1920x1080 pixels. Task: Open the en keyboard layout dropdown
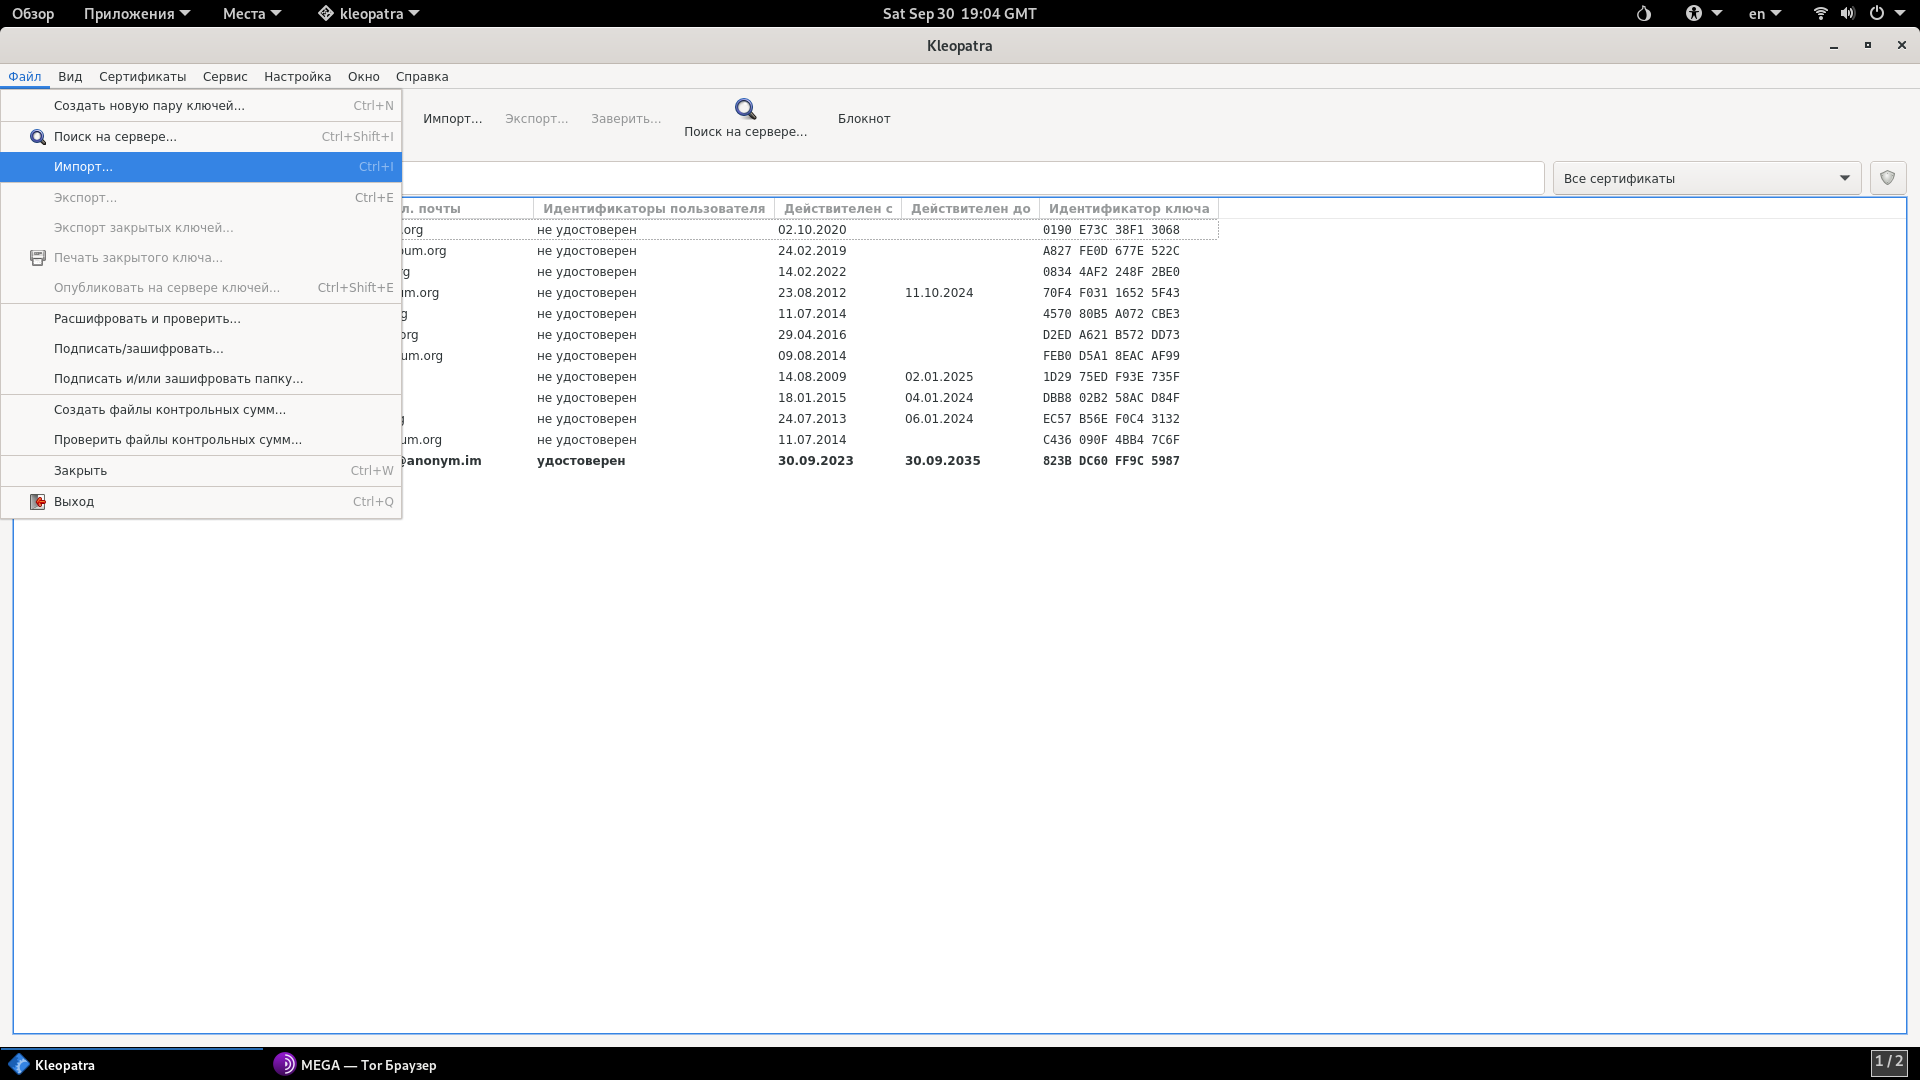click(x=1764, y=14)
